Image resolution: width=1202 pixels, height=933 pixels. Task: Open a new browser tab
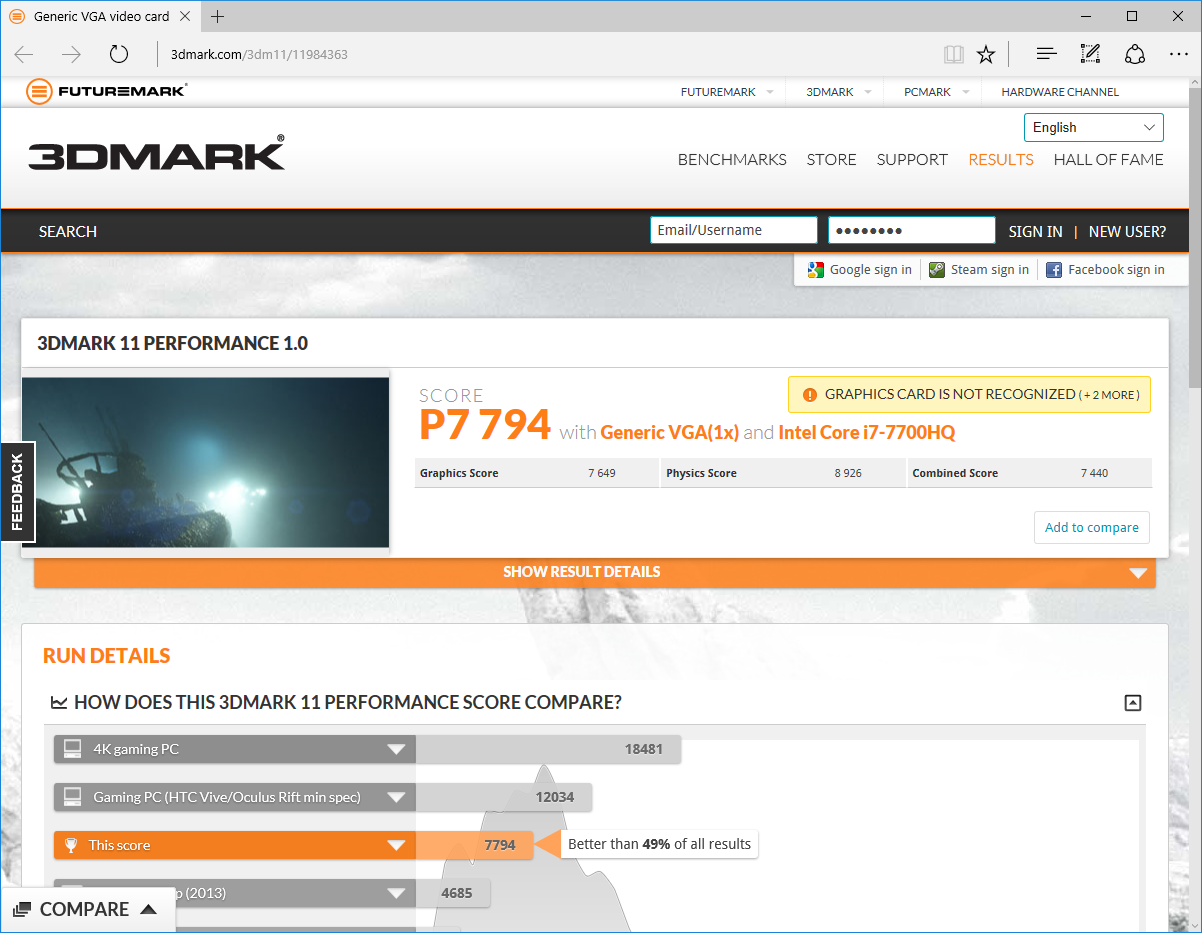[218, 16]
